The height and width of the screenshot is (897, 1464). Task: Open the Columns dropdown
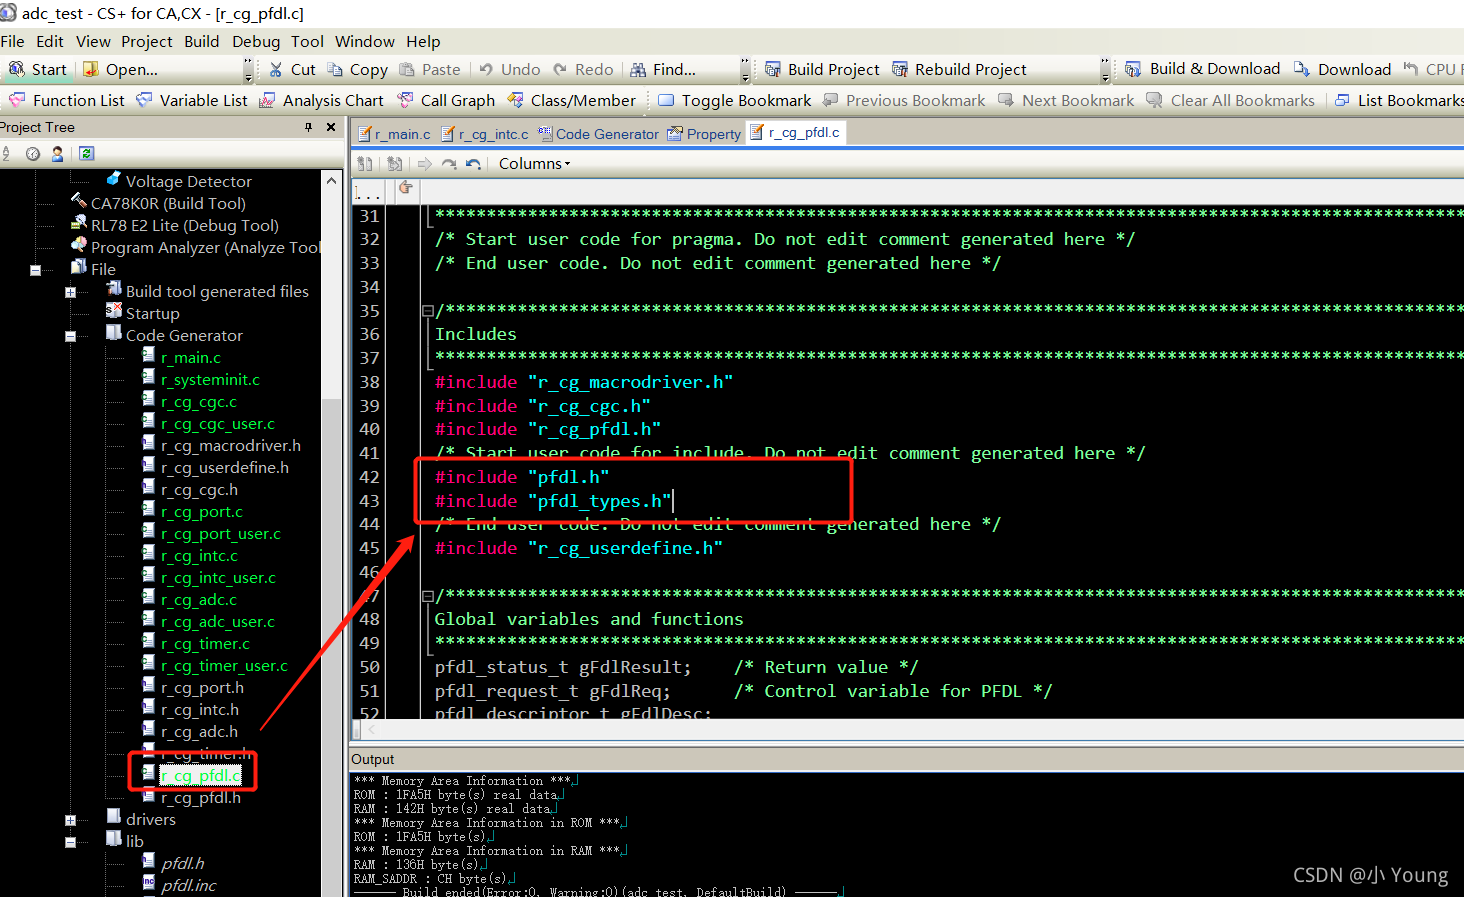534,164
